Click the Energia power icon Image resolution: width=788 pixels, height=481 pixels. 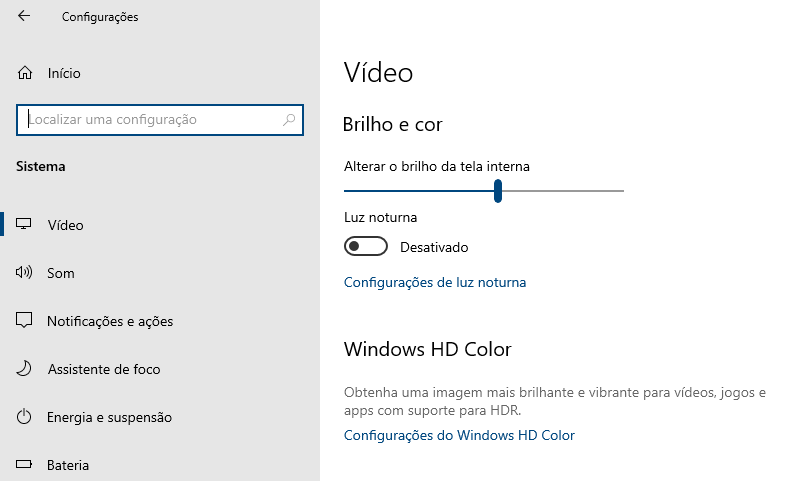(x=24, y=417)
